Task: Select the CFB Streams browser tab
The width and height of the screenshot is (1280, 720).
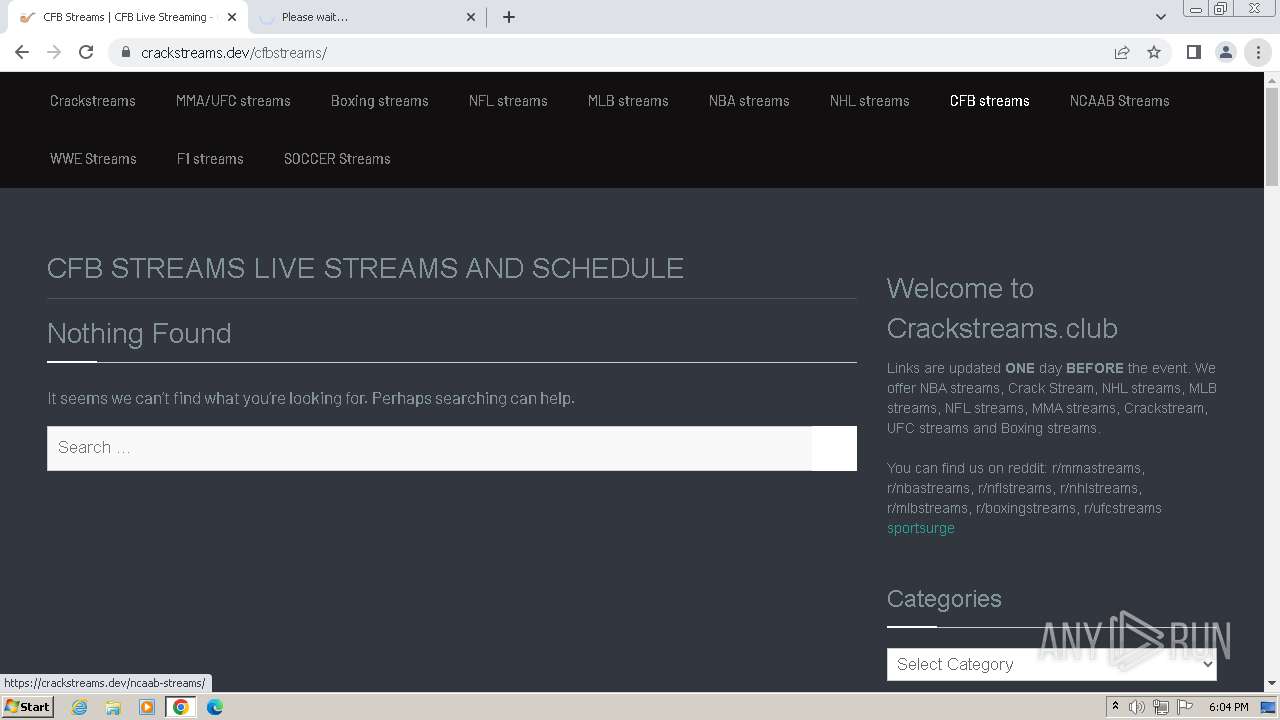Action: tap(128, 17)
